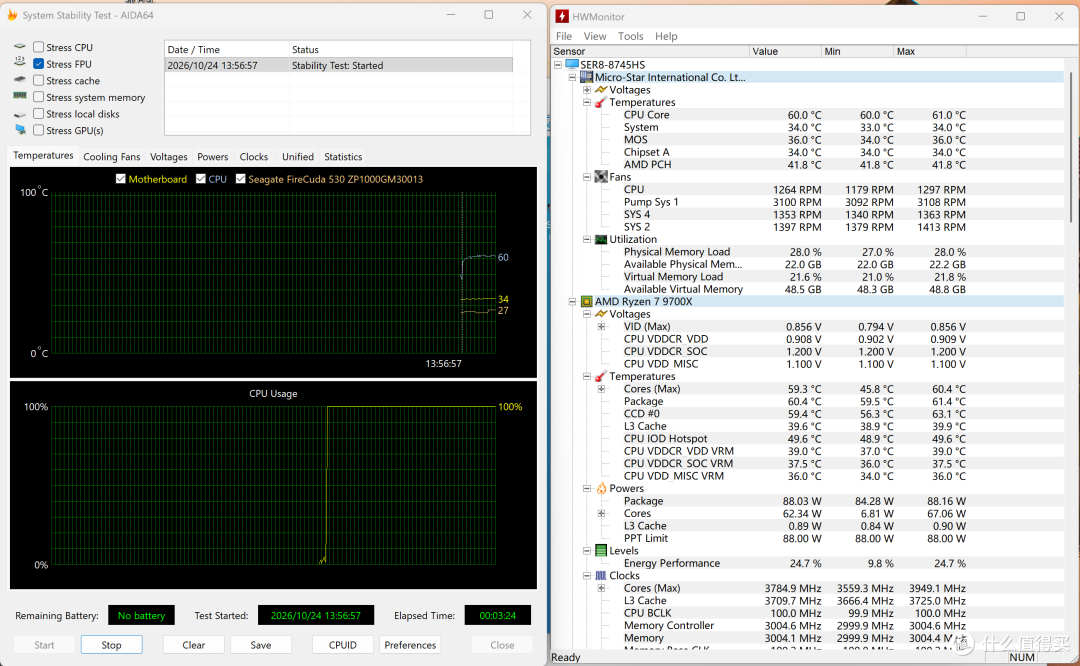Click the monitor icon beside Stress GPU(s)
1080x666 pixels.
pyautogui.click(x=20, y=130)
